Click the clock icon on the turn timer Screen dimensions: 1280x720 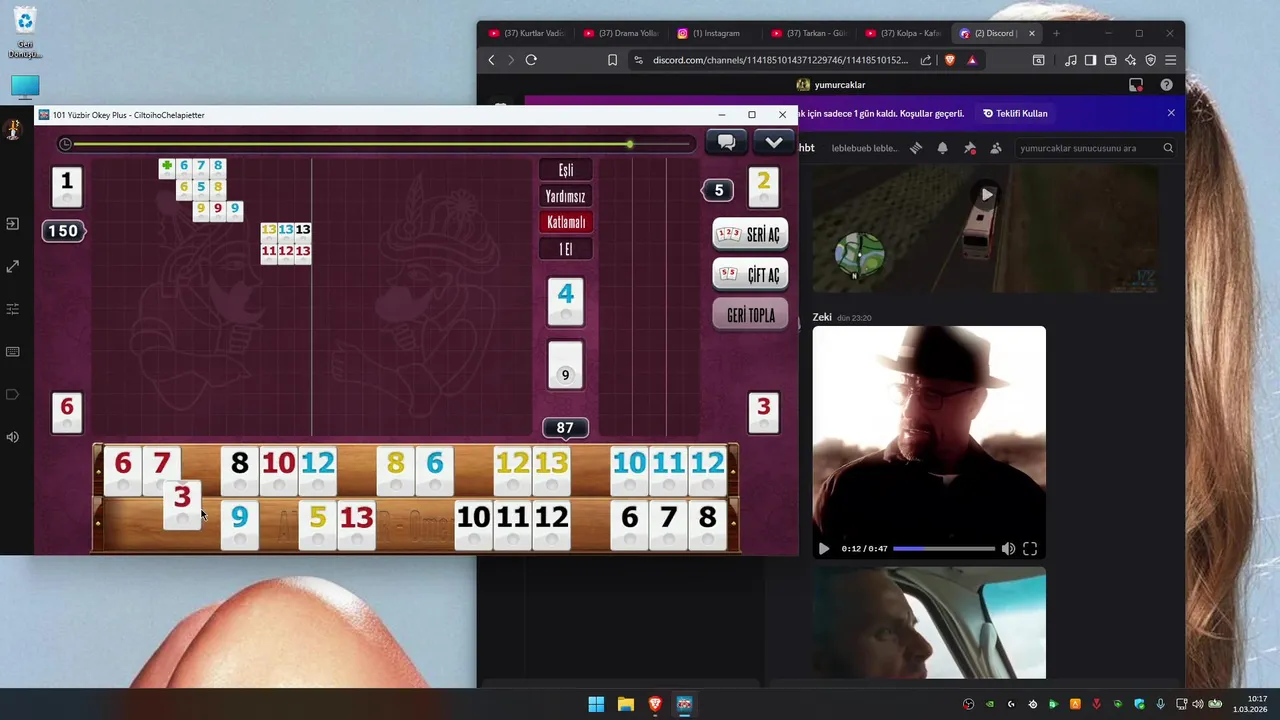(x=65, y=144)
